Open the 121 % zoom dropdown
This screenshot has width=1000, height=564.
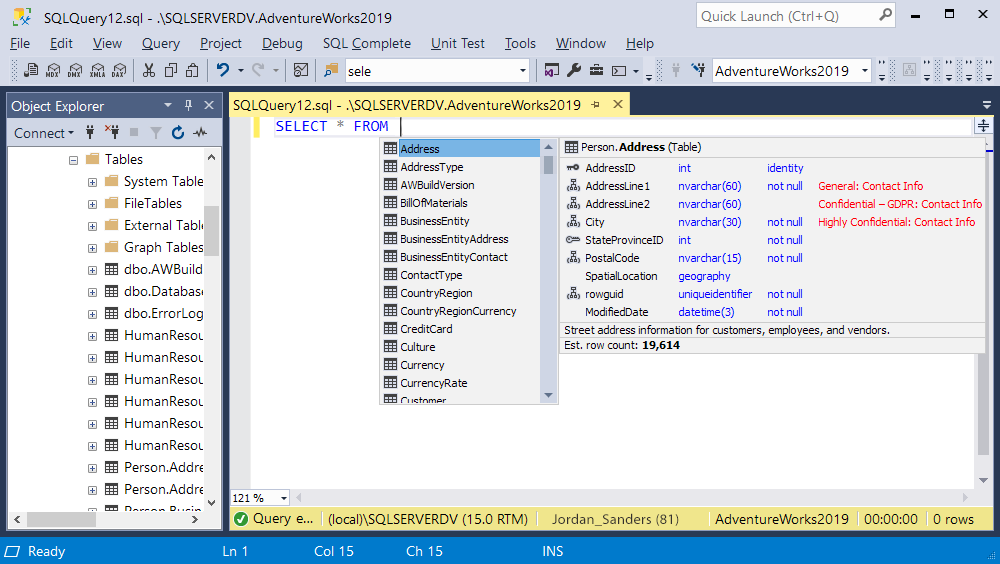284,498
